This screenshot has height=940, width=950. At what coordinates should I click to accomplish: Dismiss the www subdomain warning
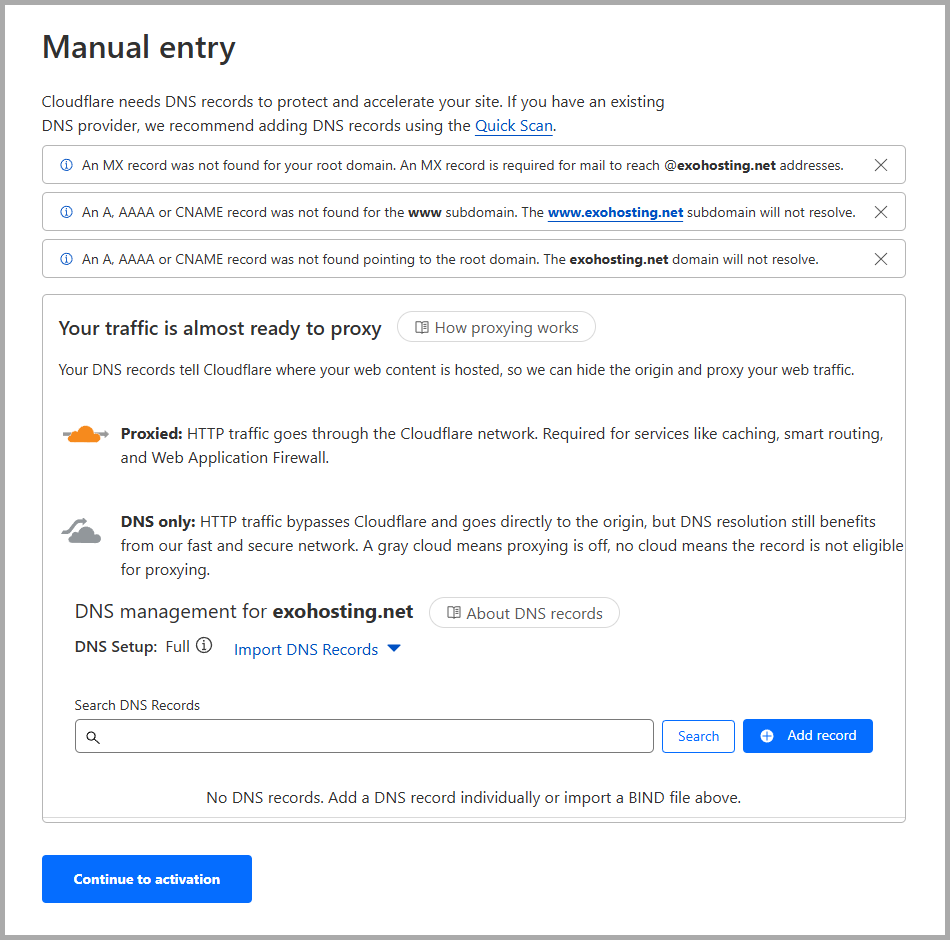point(881,211)
